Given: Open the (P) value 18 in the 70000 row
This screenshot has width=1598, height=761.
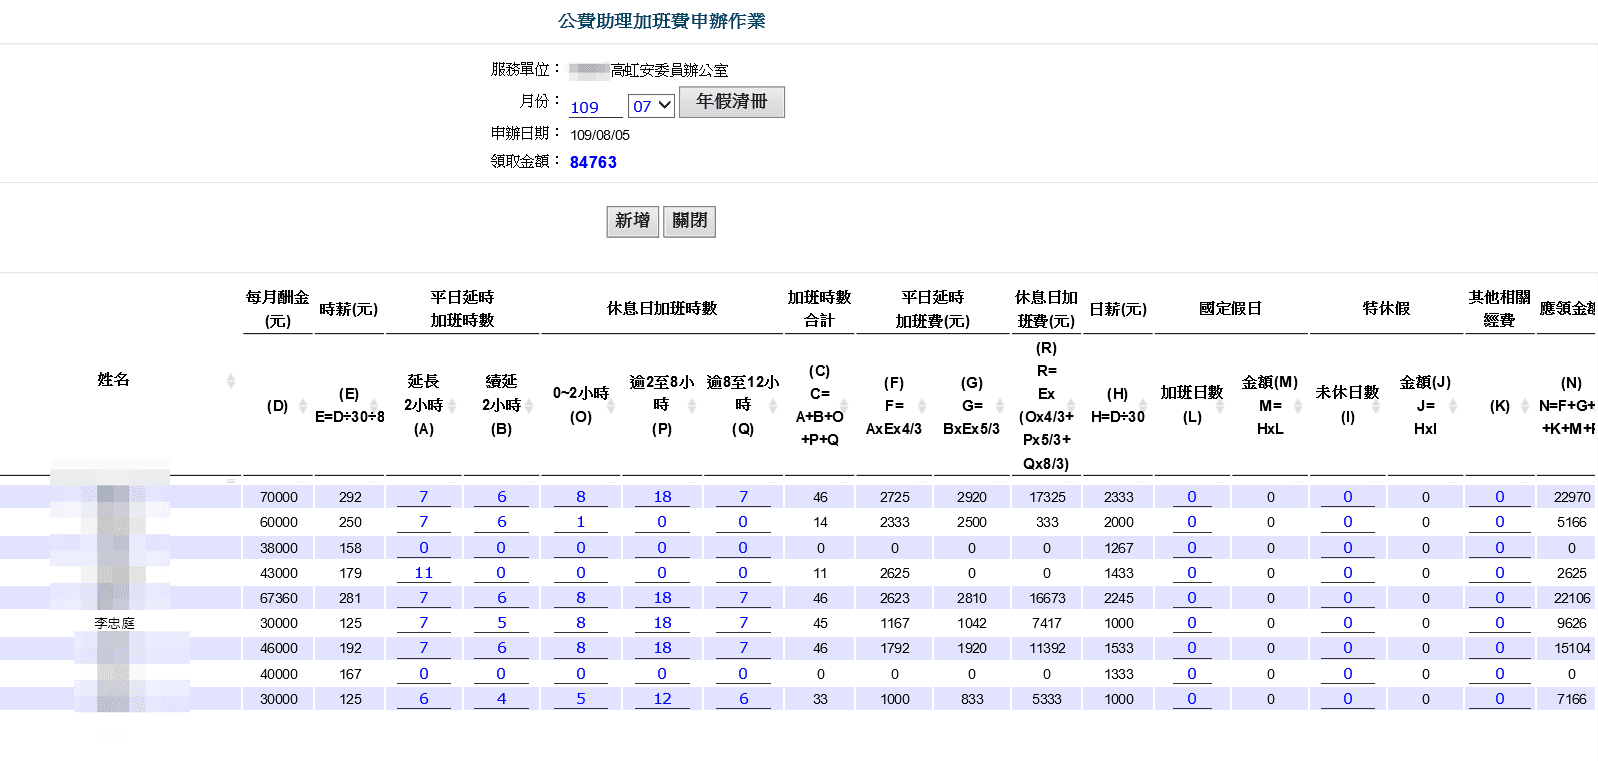Looking at the screenshot, I should tap(662, 497).
